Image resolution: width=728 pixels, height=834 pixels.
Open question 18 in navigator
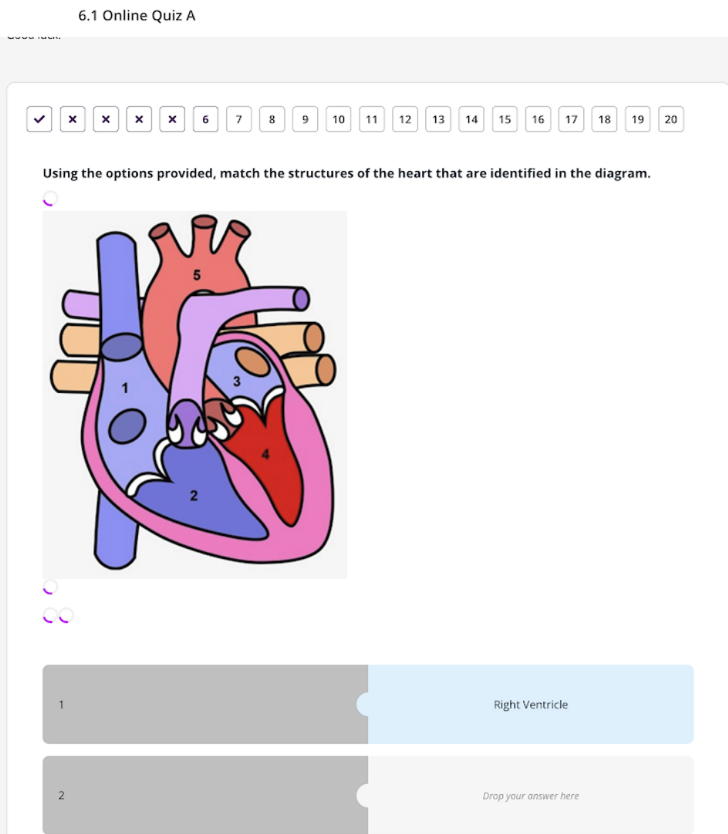click(x=604, y=119)
